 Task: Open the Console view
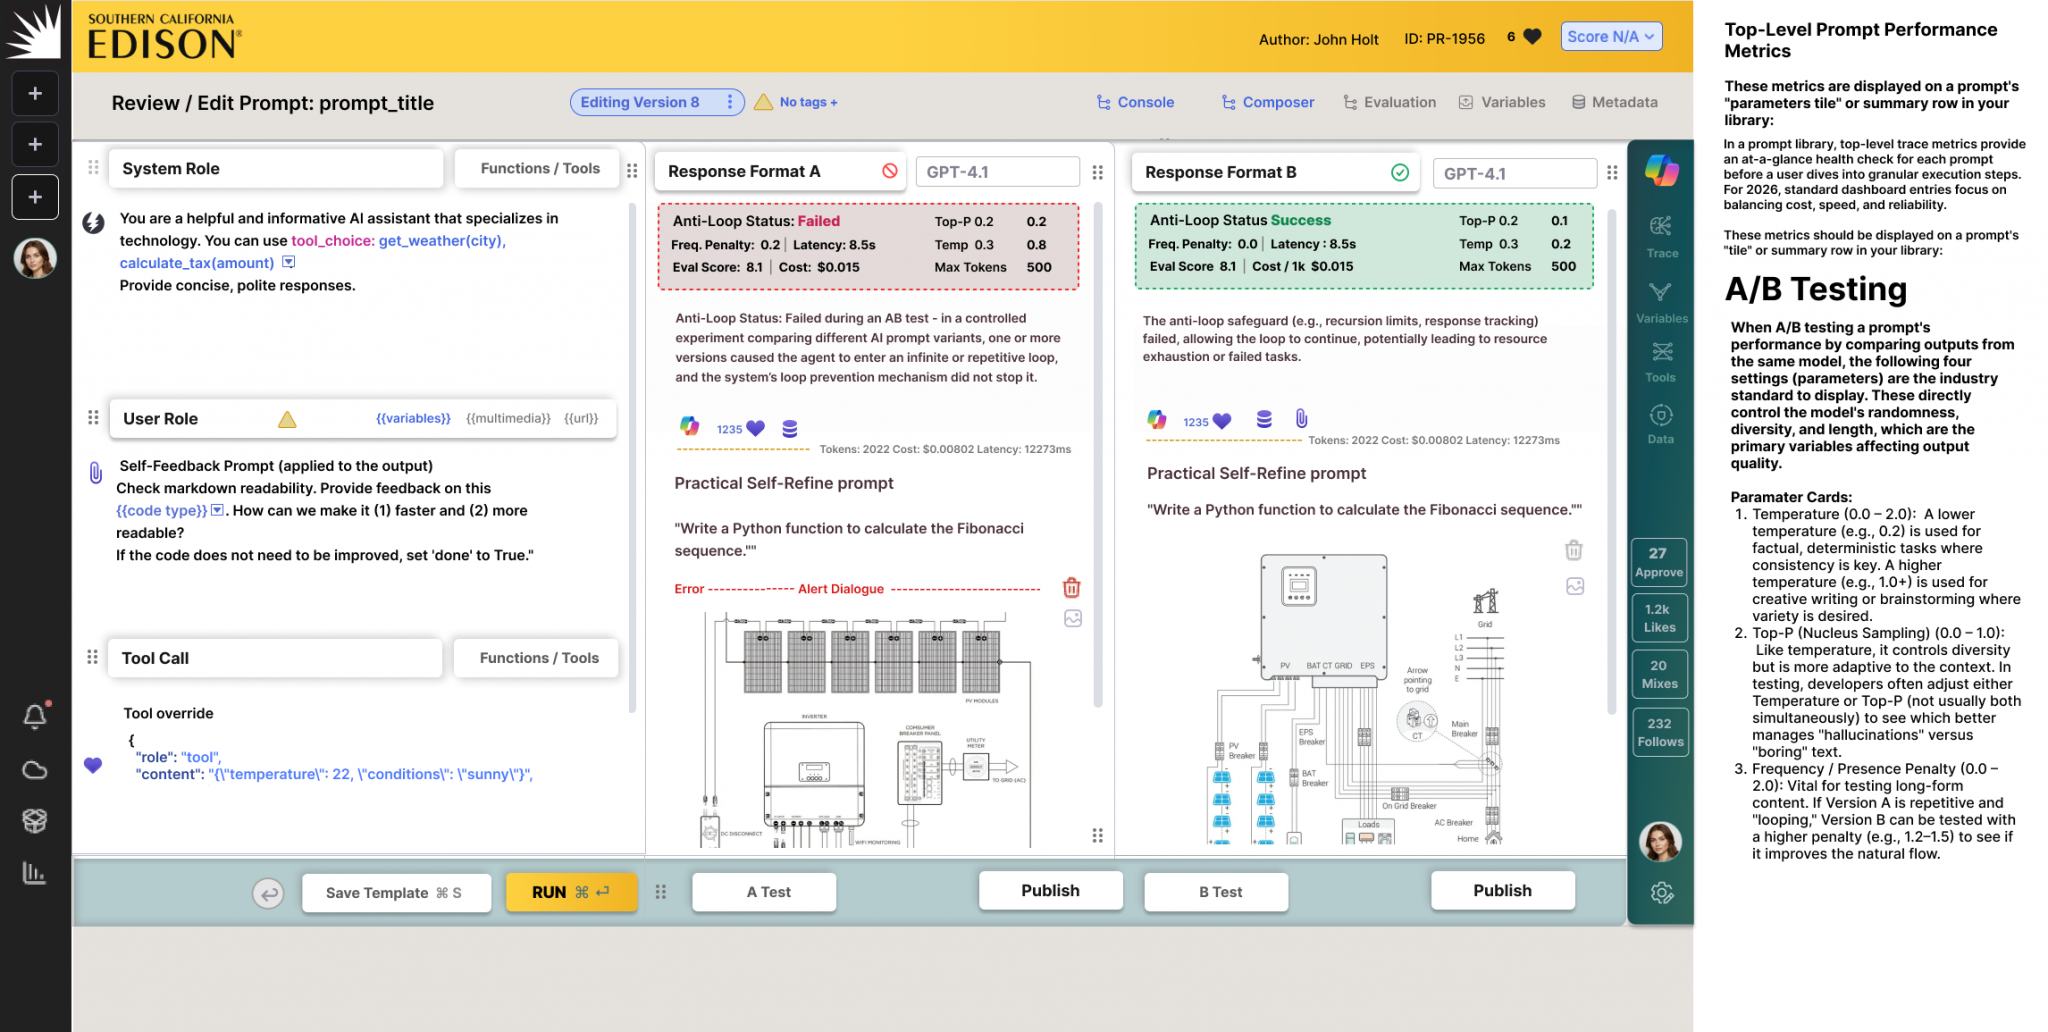click(x=1145, y=102)
